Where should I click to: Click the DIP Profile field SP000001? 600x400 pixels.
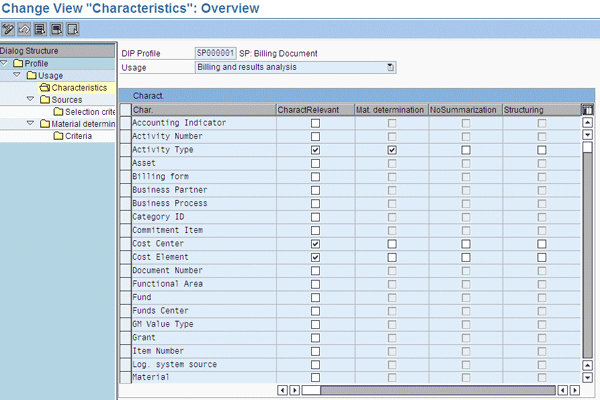point(215,53)
